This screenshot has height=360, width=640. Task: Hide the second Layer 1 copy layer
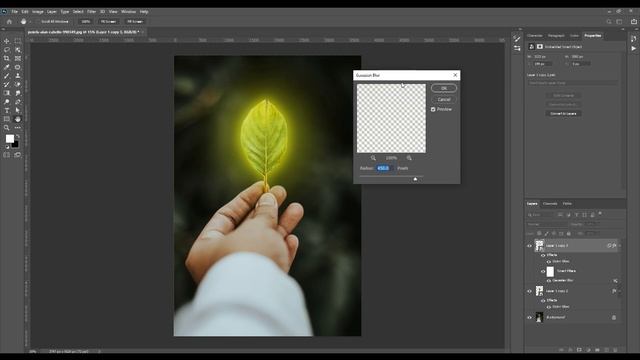529,291
